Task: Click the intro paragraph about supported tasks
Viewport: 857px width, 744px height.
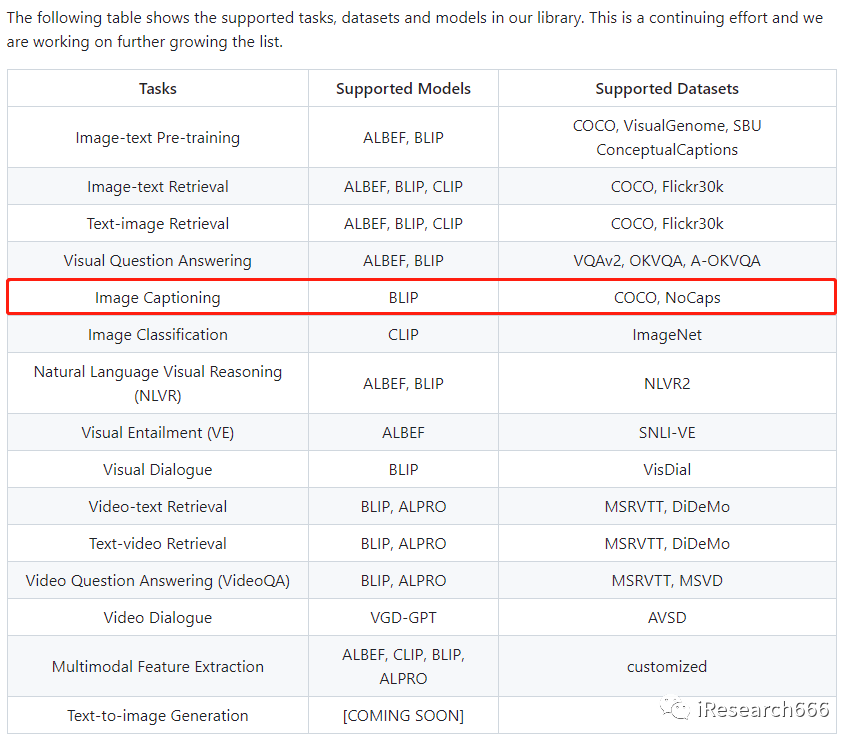Action: coord(415,30)
